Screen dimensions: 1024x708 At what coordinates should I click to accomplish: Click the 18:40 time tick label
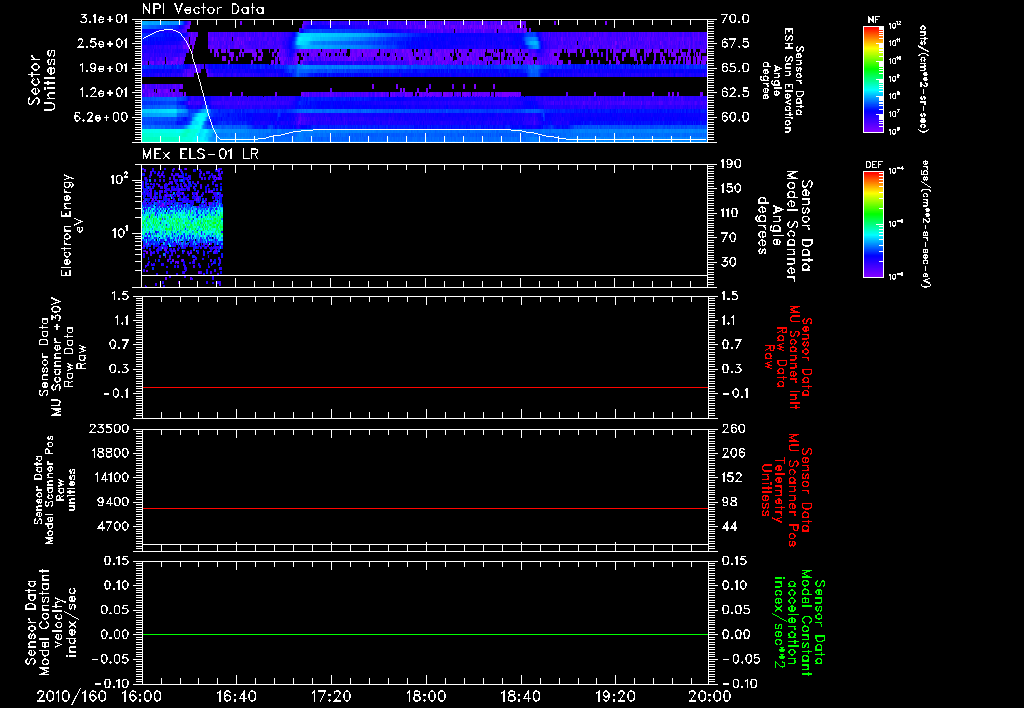pos(520,696)
